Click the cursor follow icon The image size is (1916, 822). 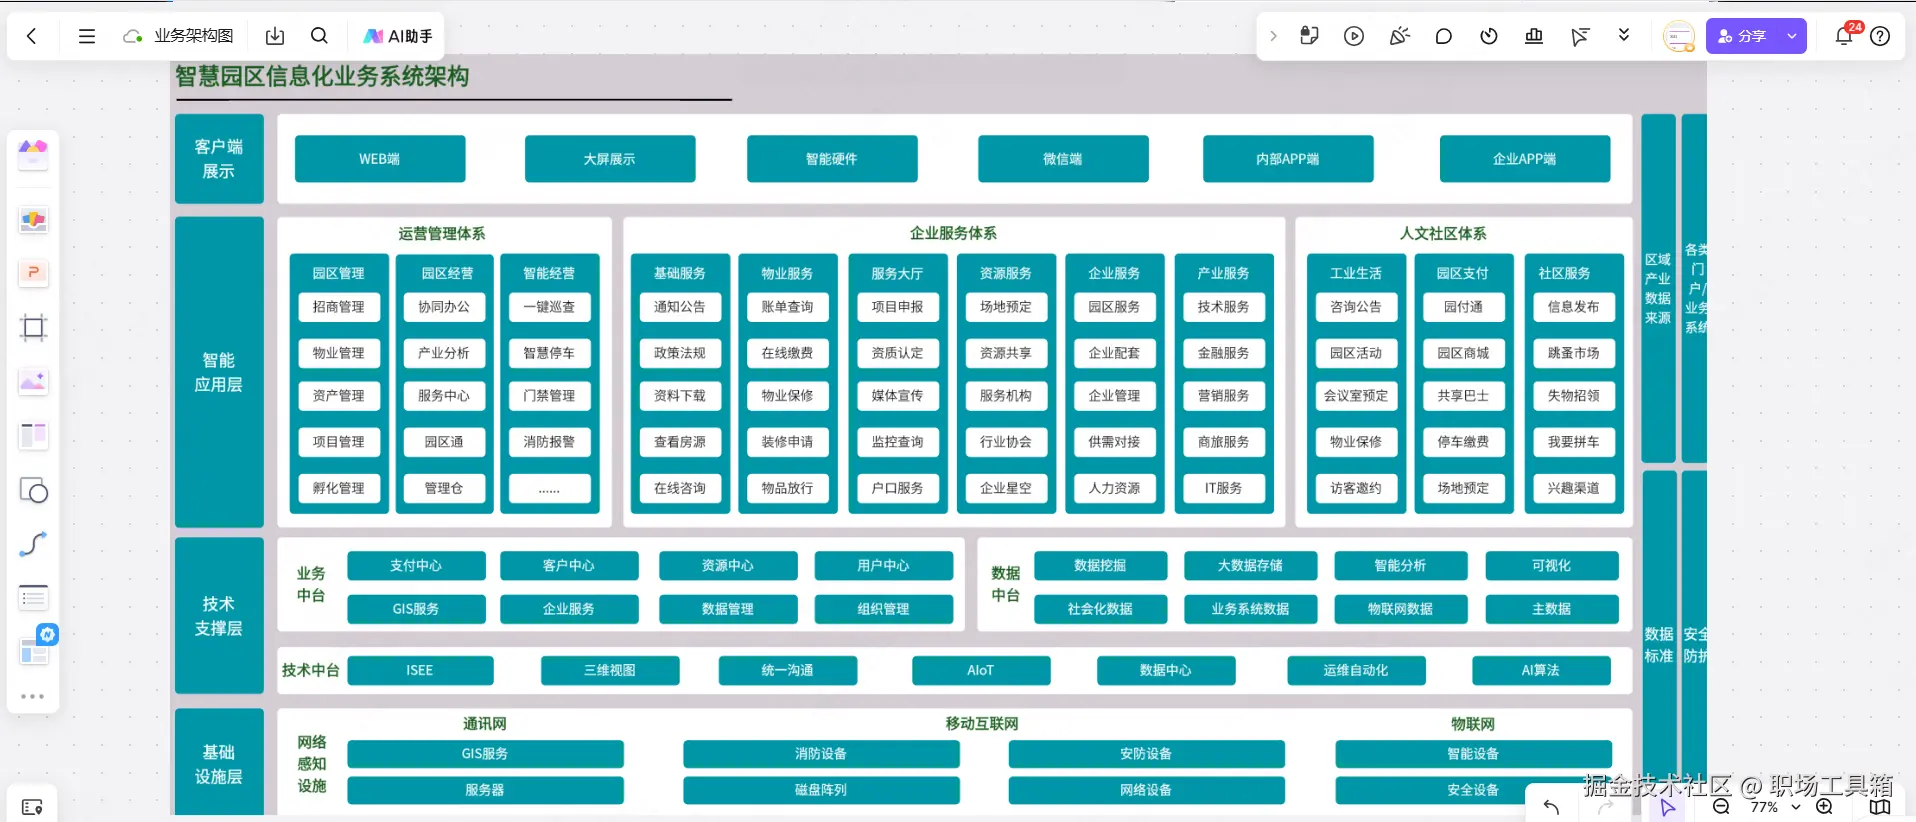click(x=1579, y=36)
